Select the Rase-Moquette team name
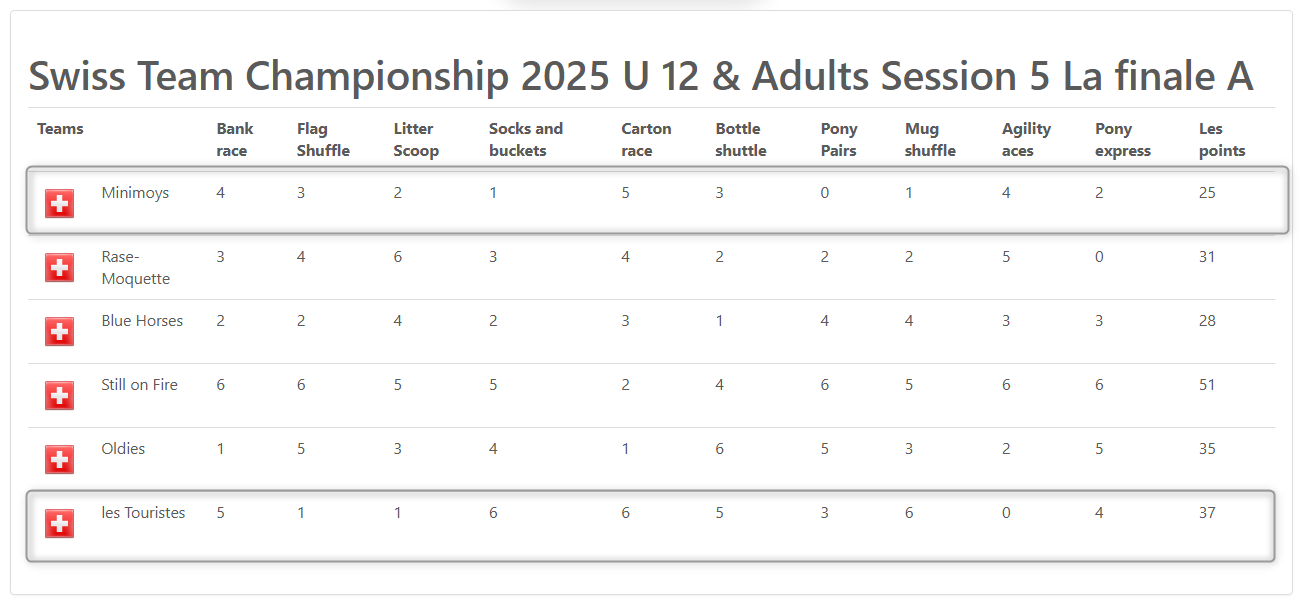Viewport: 1303px width, 602px height. 136,268
